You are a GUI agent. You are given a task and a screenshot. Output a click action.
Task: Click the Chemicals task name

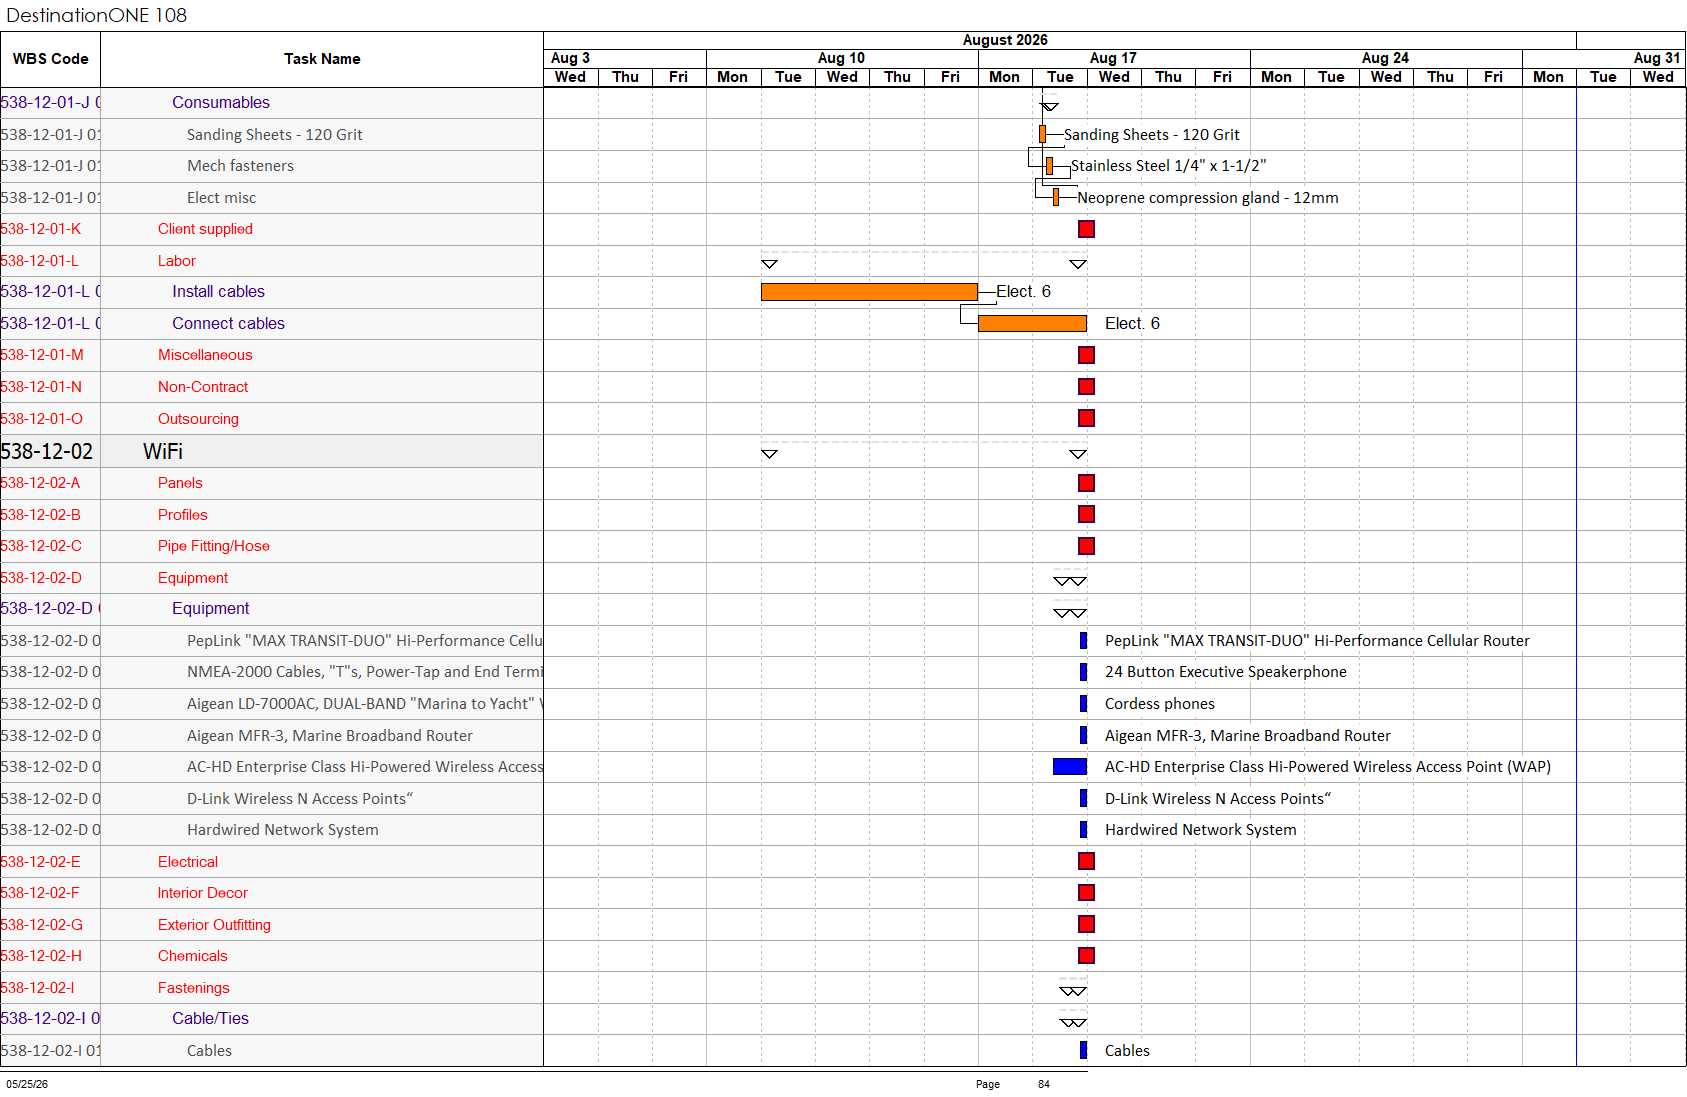click(x=193, y=956)
